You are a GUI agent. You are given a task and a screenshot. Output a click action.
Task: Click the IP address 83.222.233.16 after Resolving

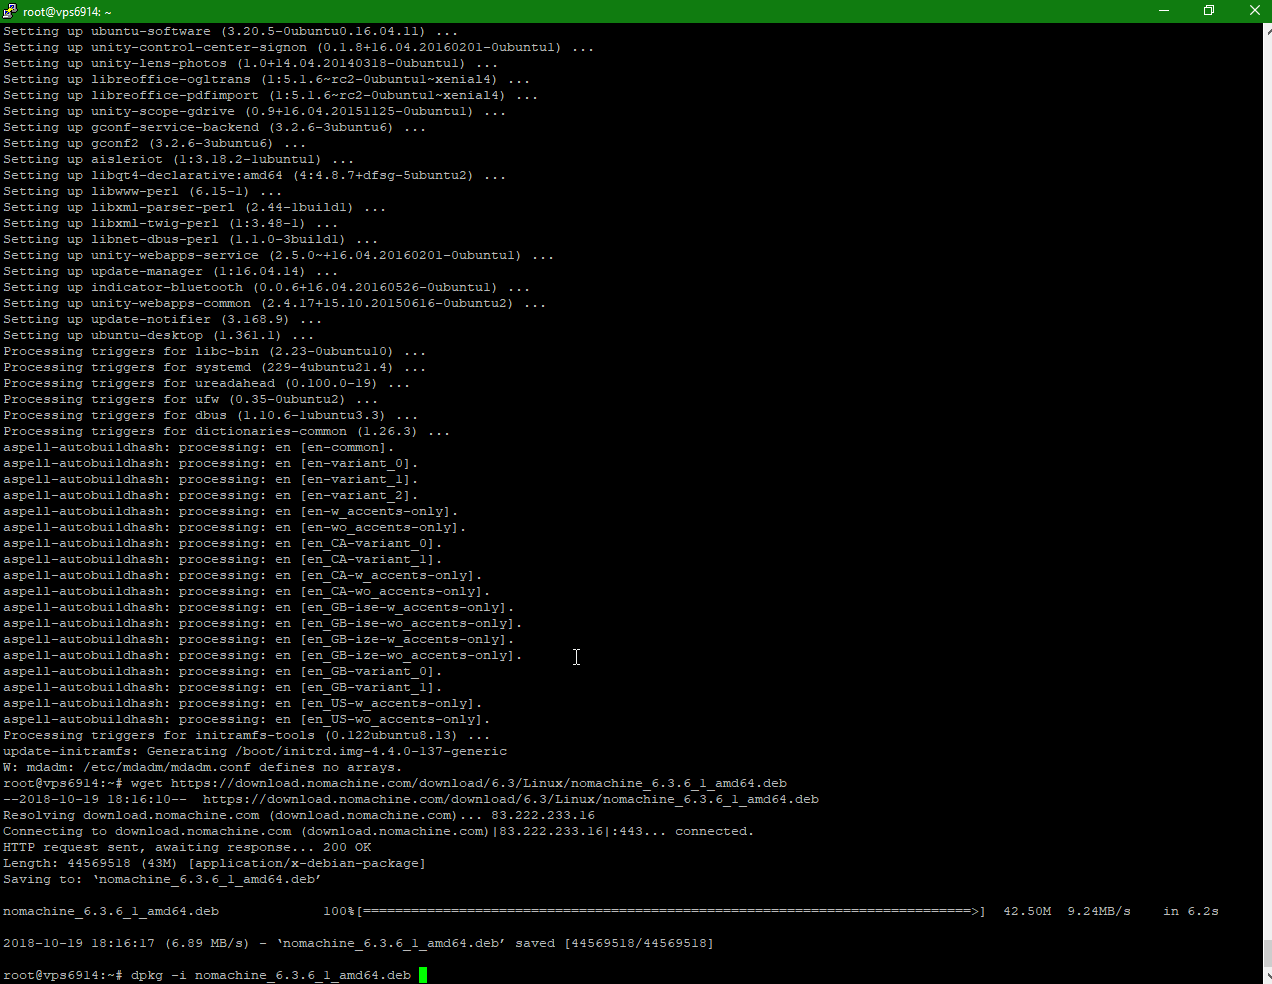click(542, 815)
